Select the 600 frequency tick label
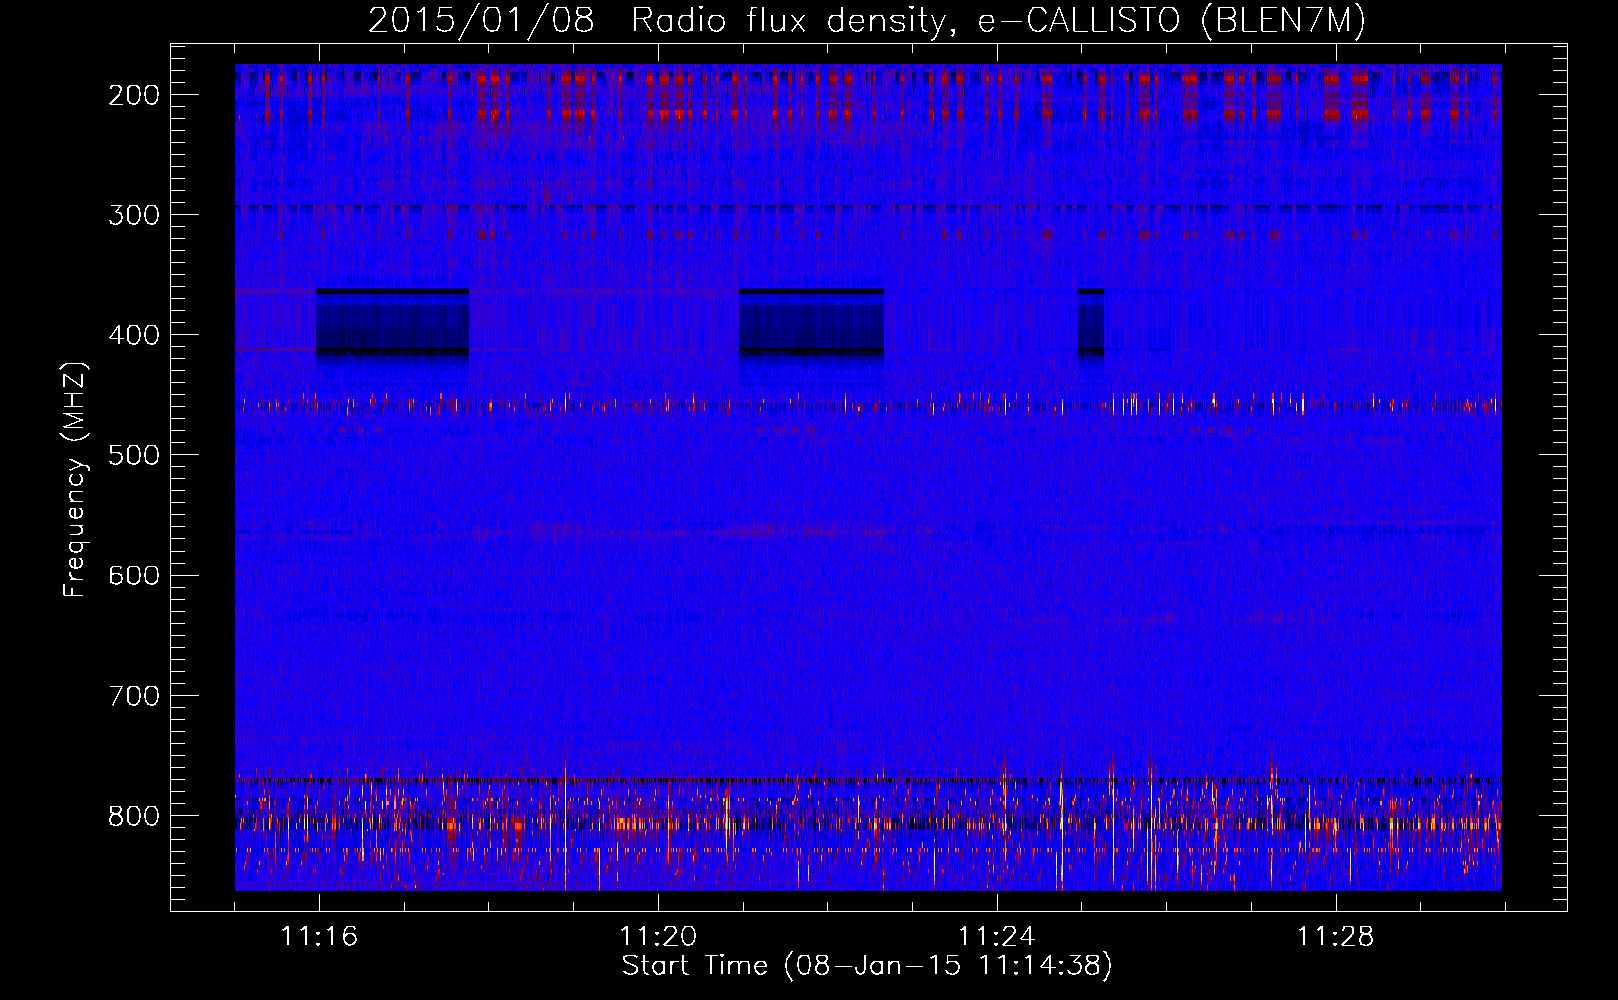The image size is (1618, 1000). (134, 575)
